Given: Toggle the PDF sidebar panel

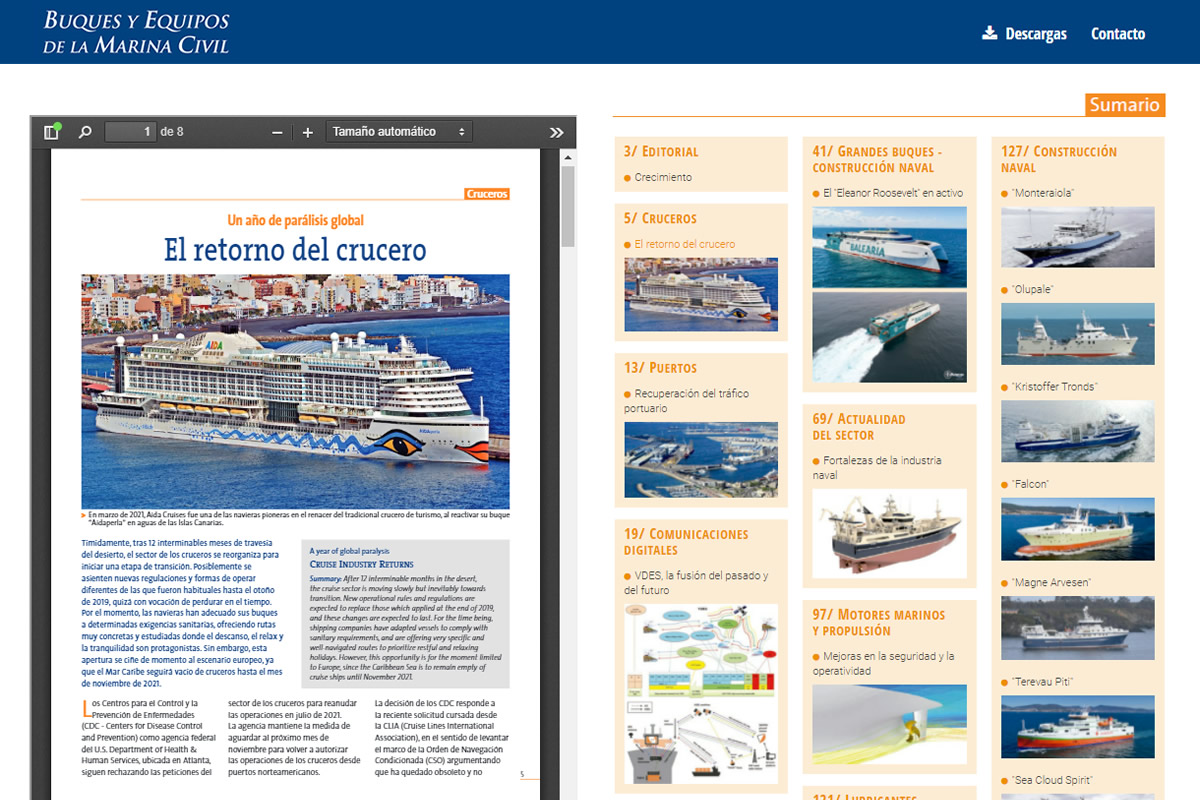Looking at the screenshot, I should pyautogui.click(x=52, y=131).
